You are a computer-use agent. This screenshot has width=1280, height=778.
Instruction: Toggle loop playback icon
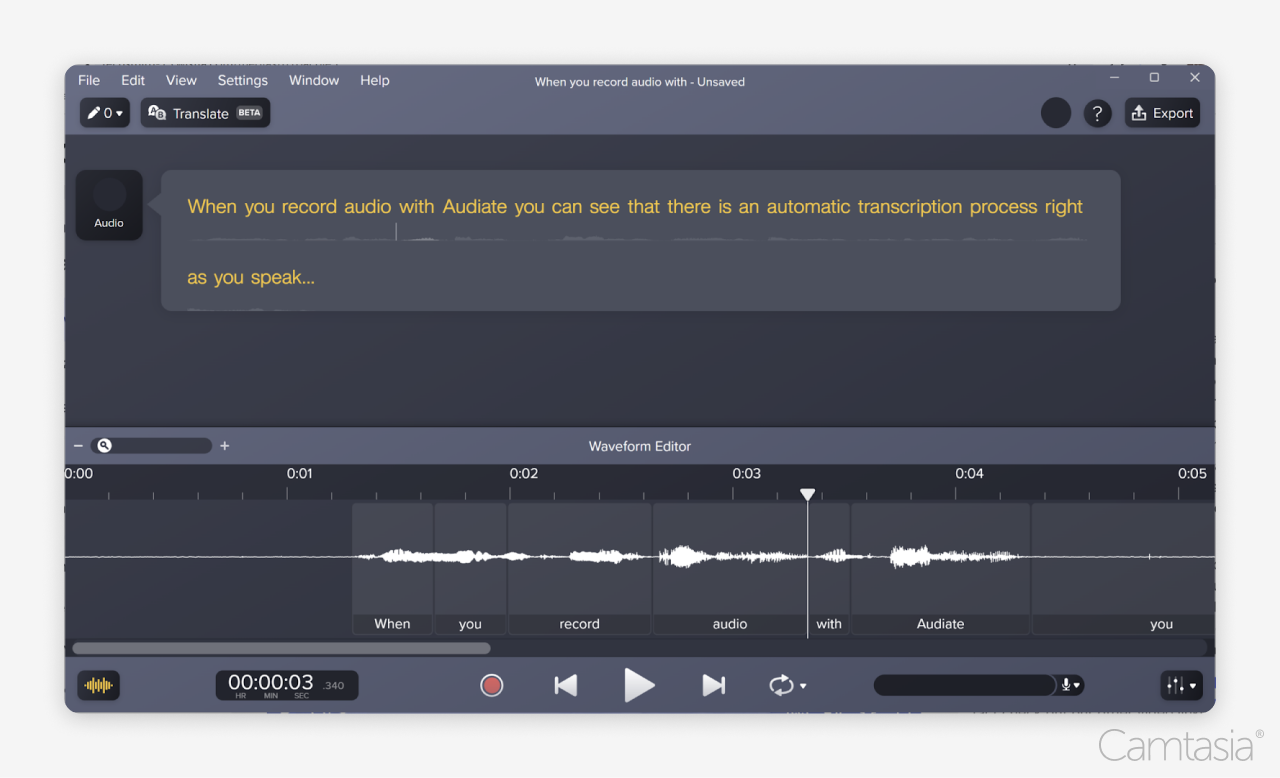(781, 685)
